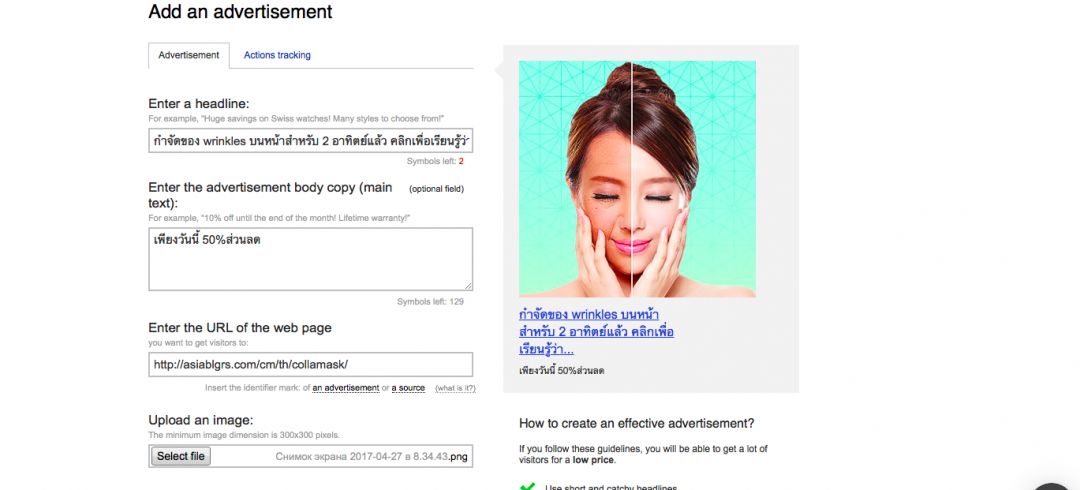Click the Select file button
The image size is (1080, 490).
(180, 456)
